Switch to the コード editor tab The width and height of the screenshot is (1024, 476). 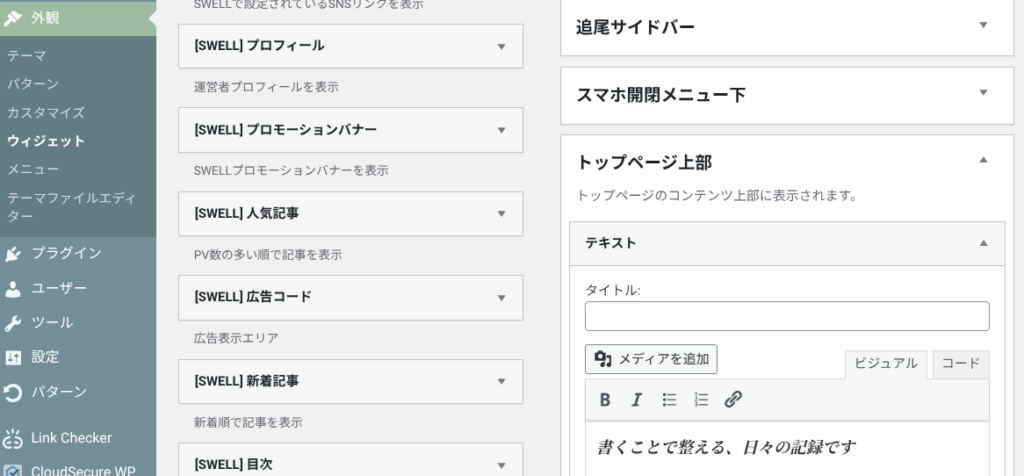pyautogui.click(x=961, y=364)
